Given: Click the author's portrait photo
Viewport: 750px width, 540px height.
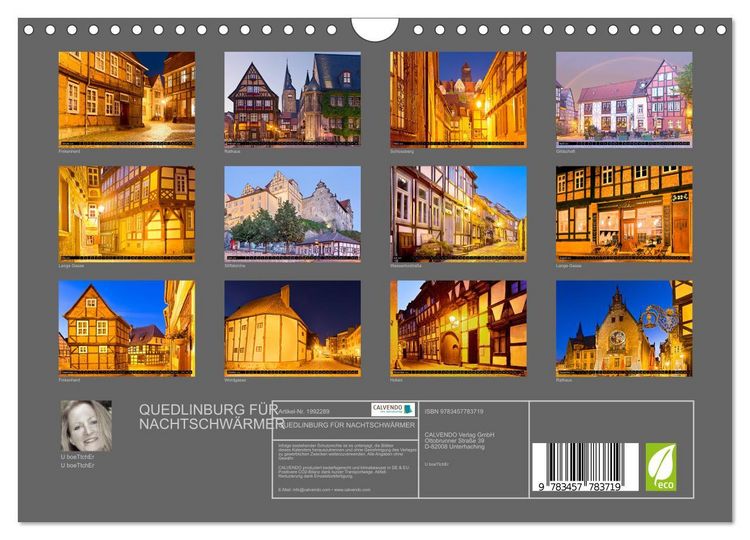Looking at the screenshot, I should pyautogui.click(x=86, y=426).
